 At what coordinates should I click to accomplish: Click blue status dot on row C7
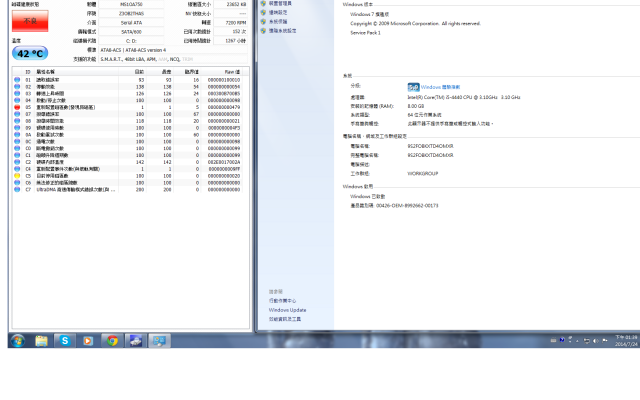(x=17, y=189)
